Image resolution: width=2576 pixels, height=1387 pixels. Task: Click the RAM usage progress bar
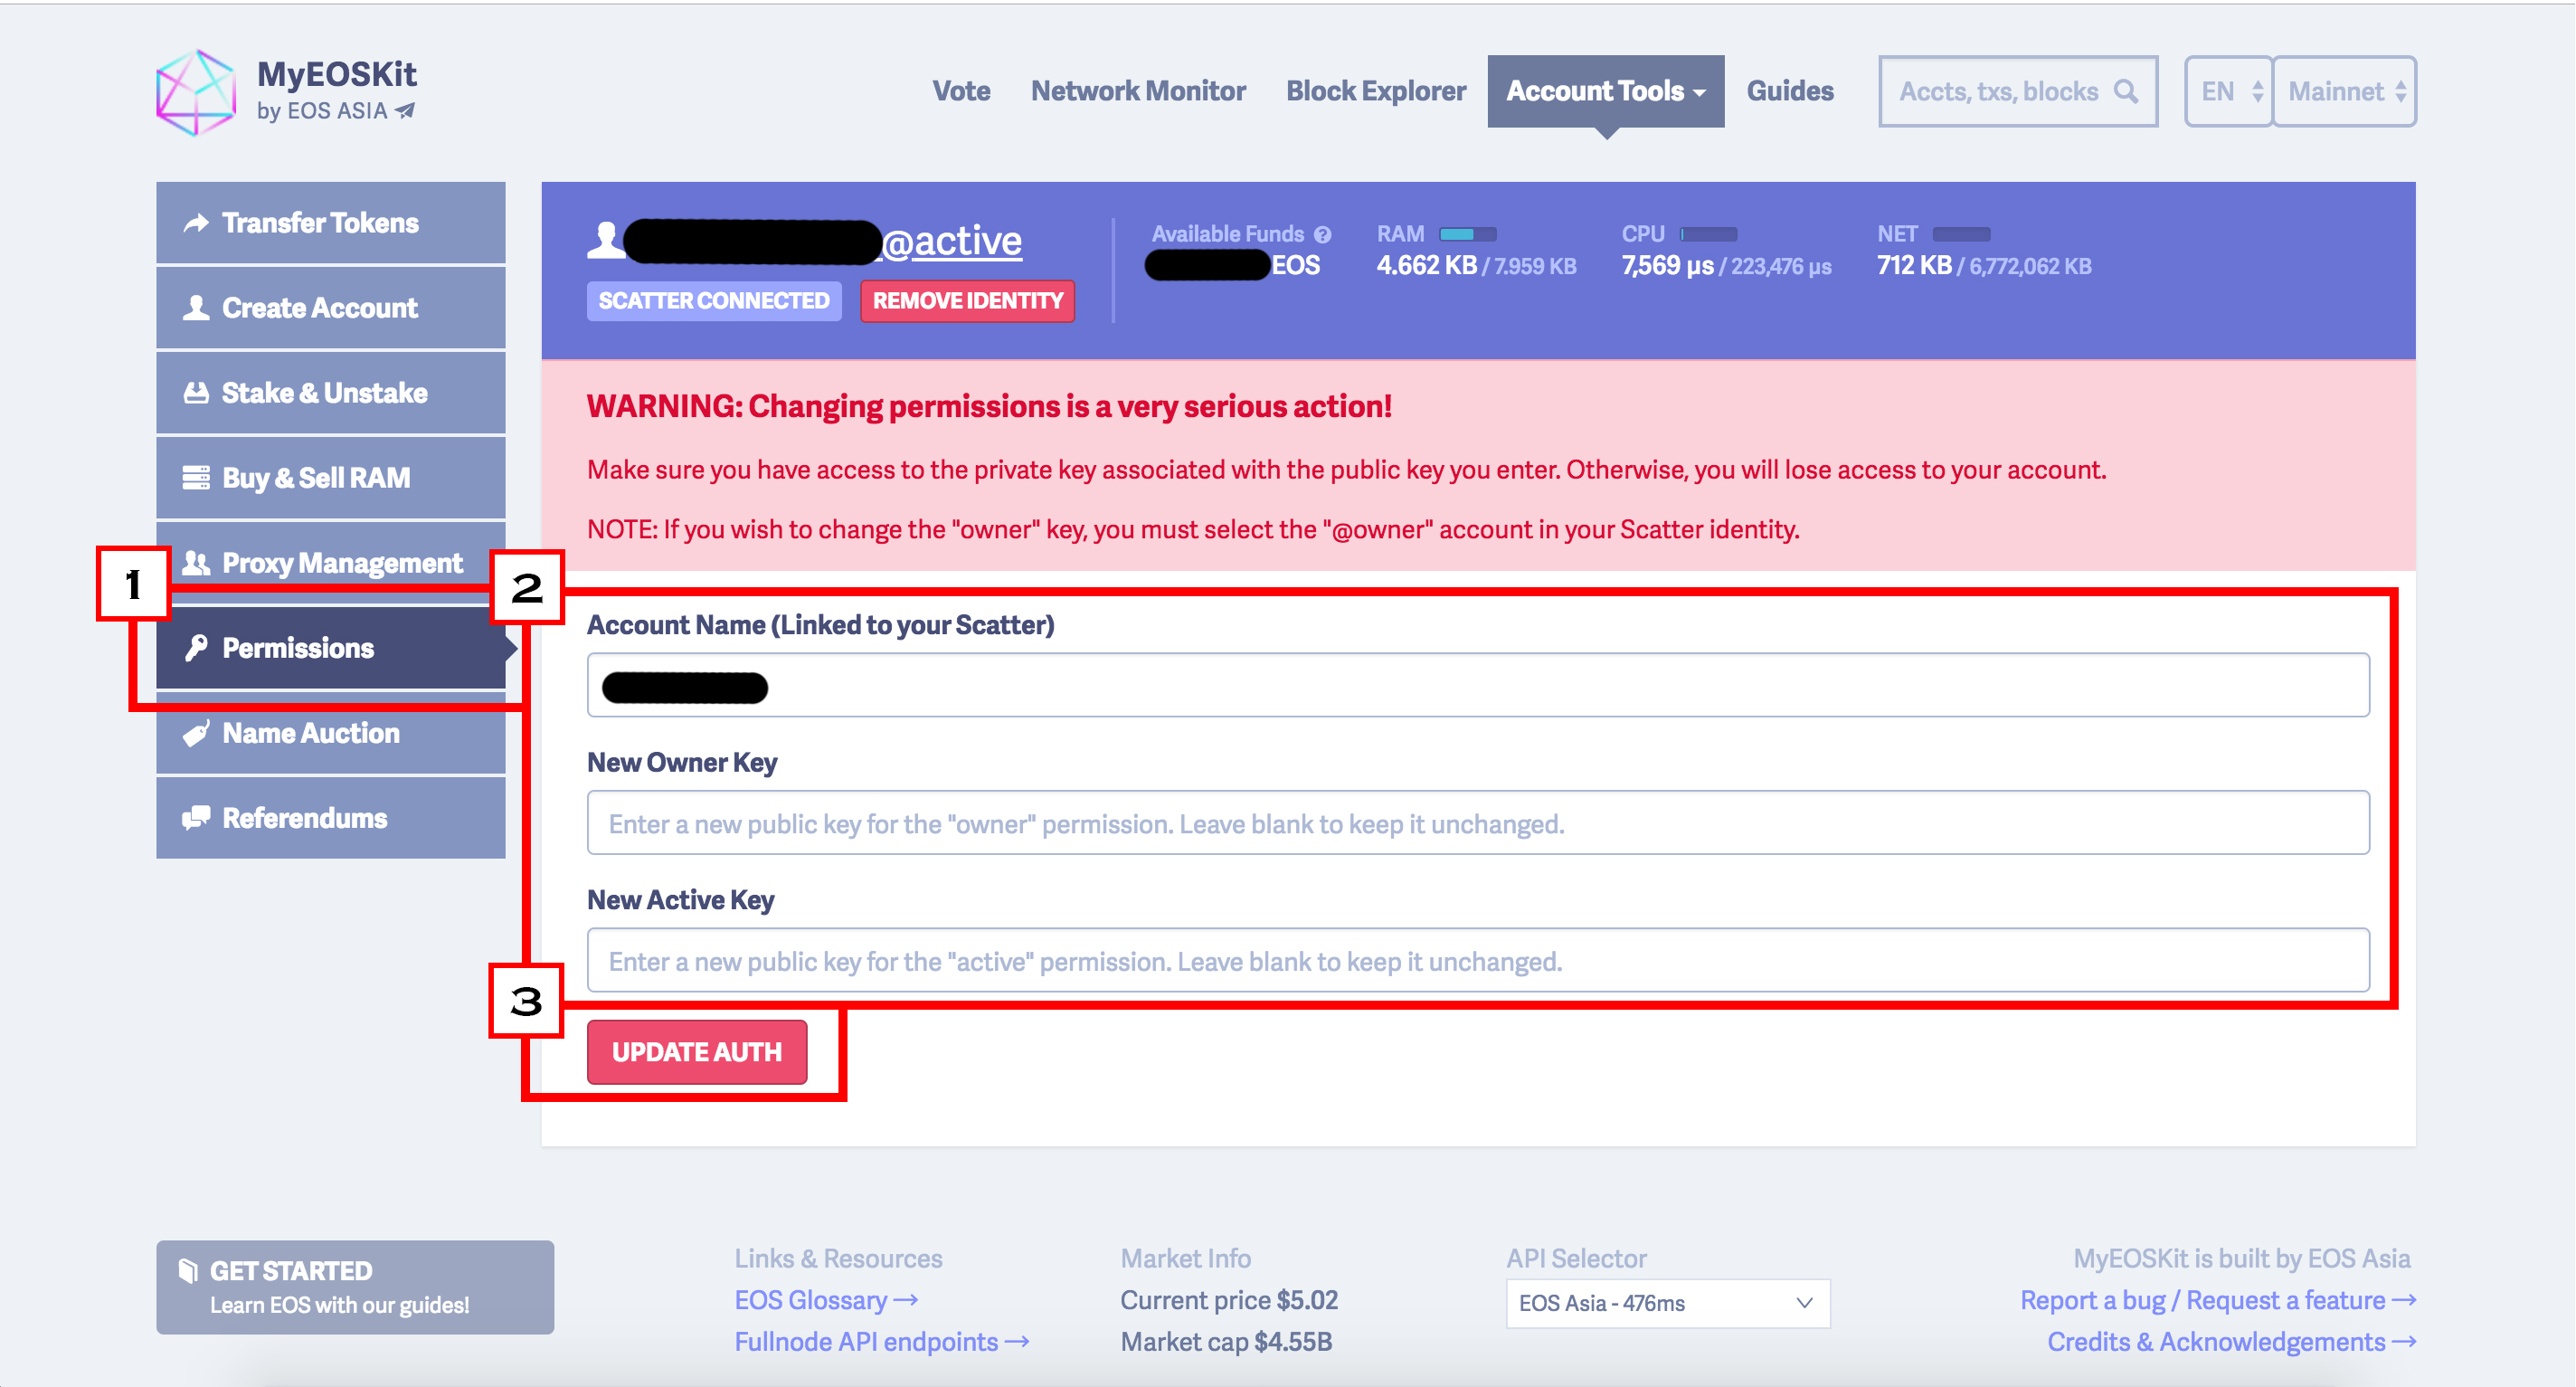point(1467,234)
